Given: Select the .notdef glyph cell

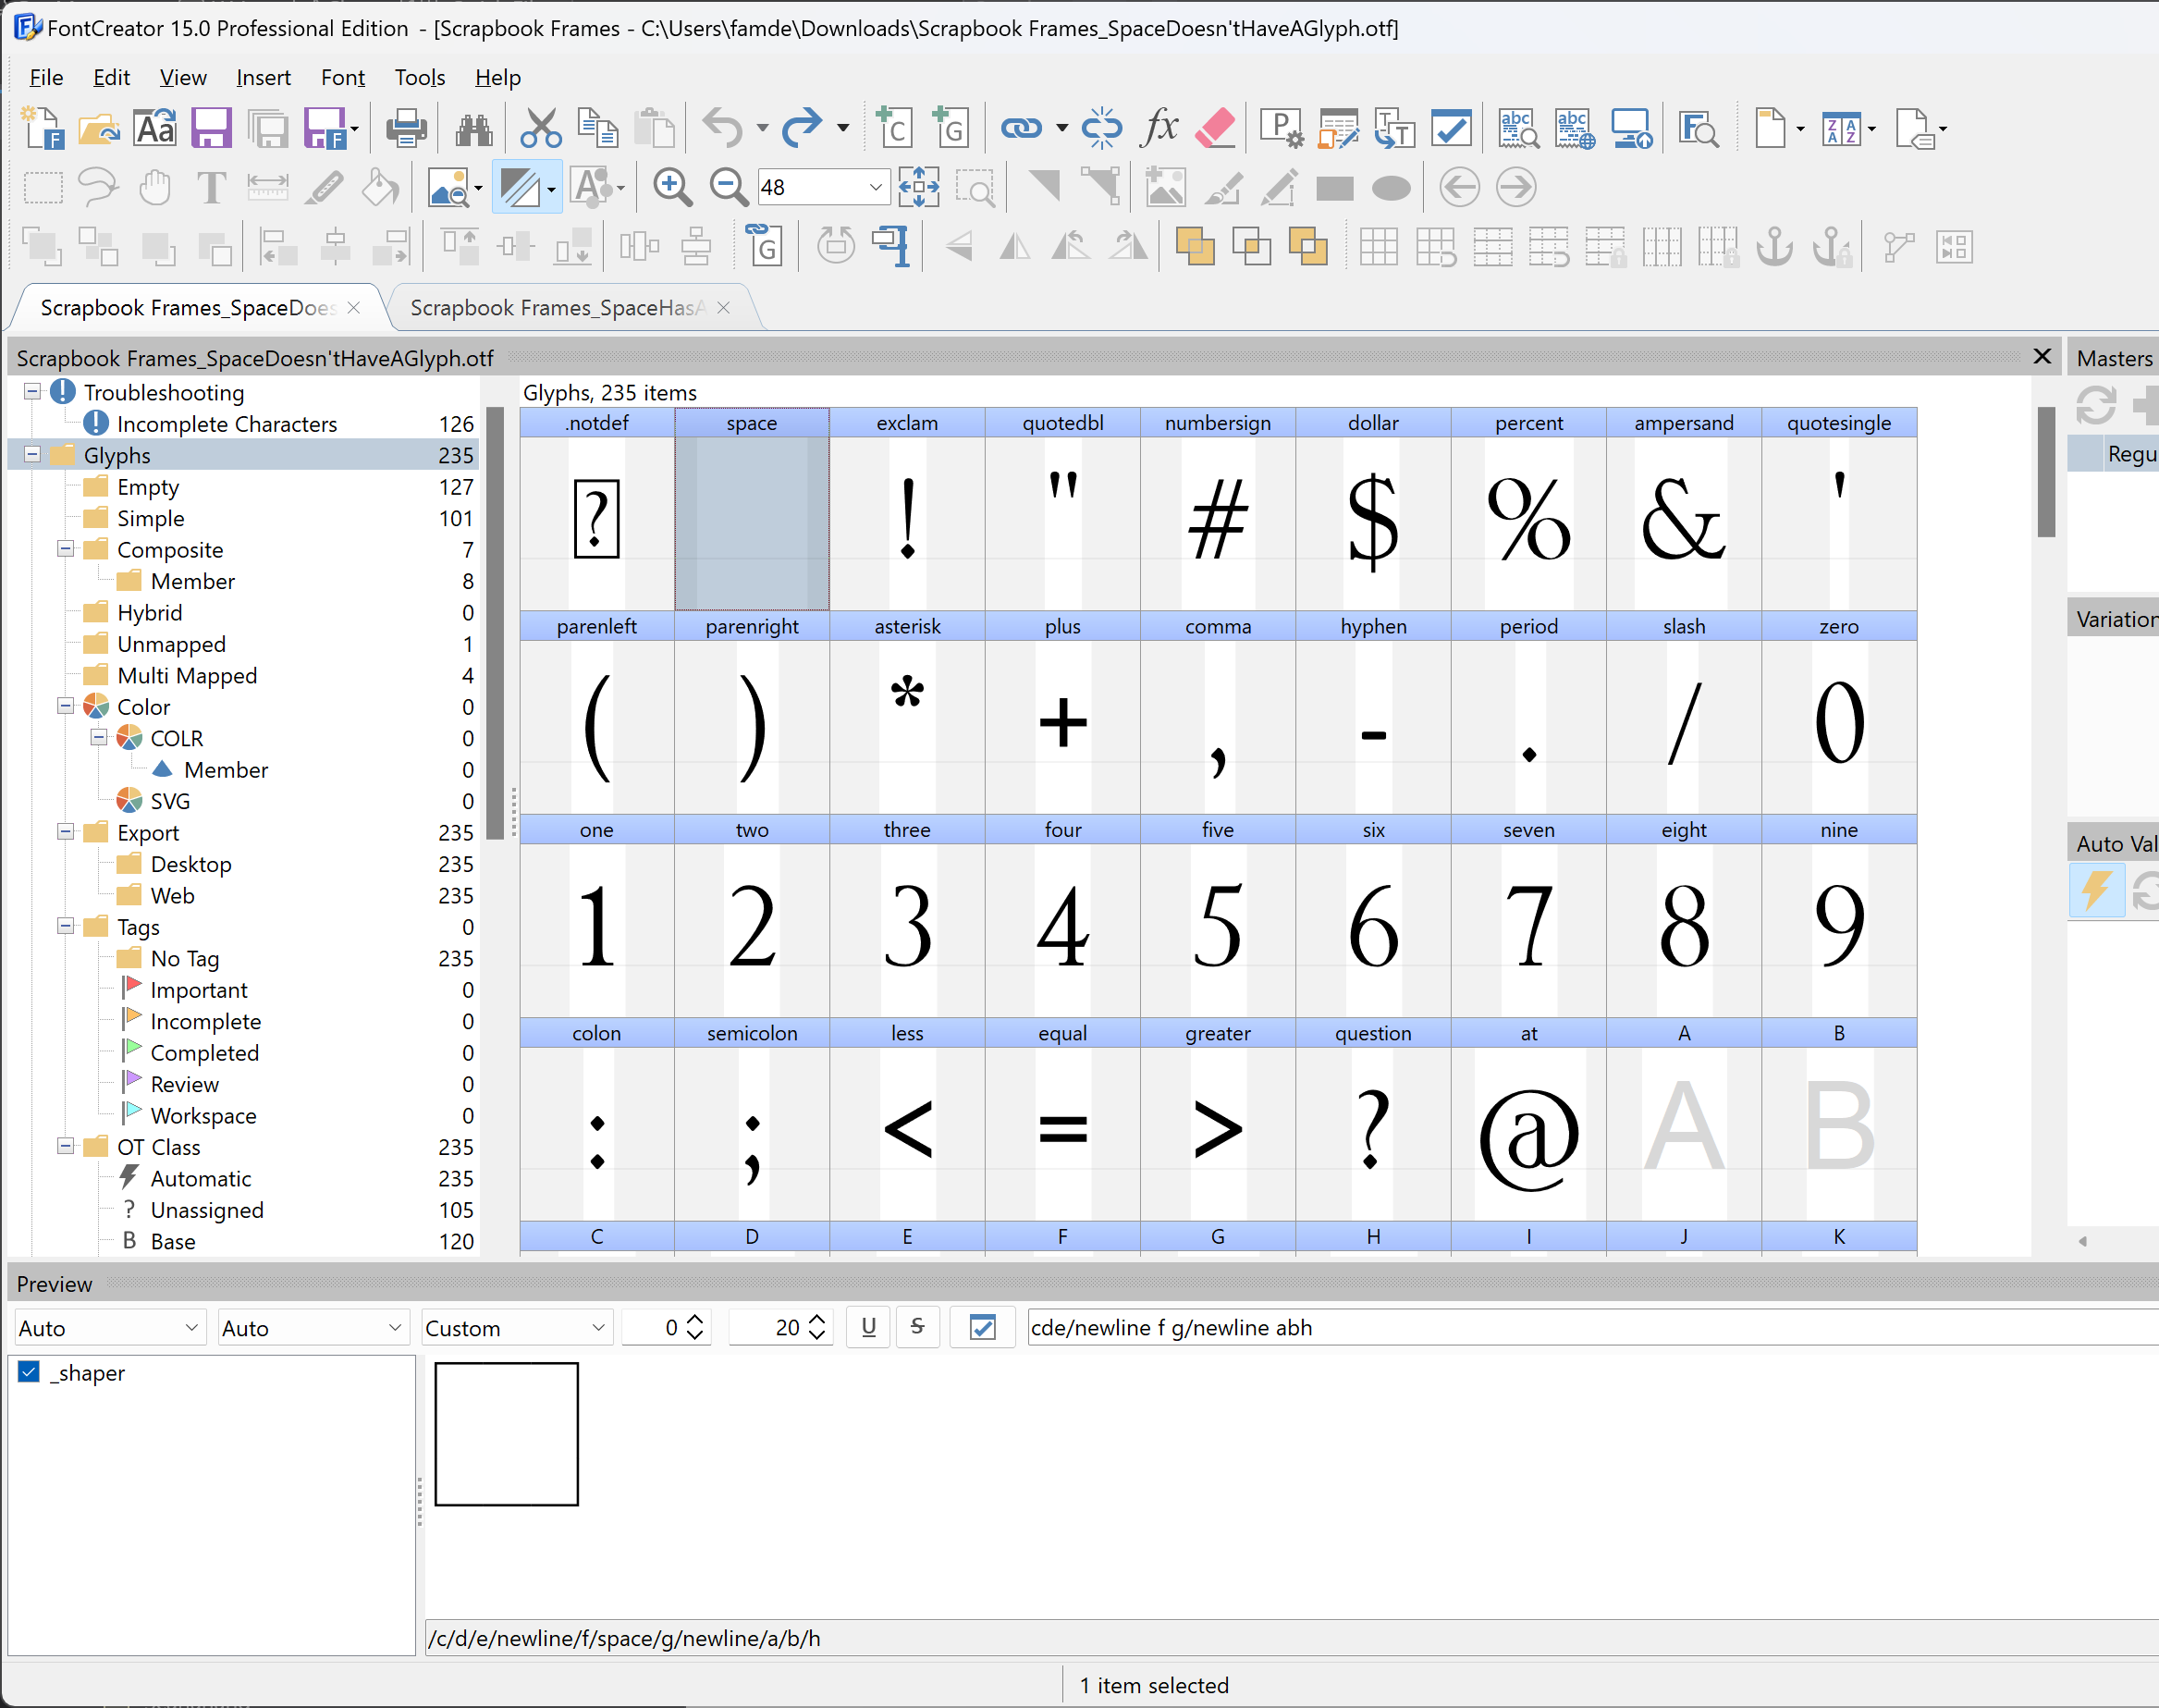Looking at the screenshot, I should tap(596, 509).
